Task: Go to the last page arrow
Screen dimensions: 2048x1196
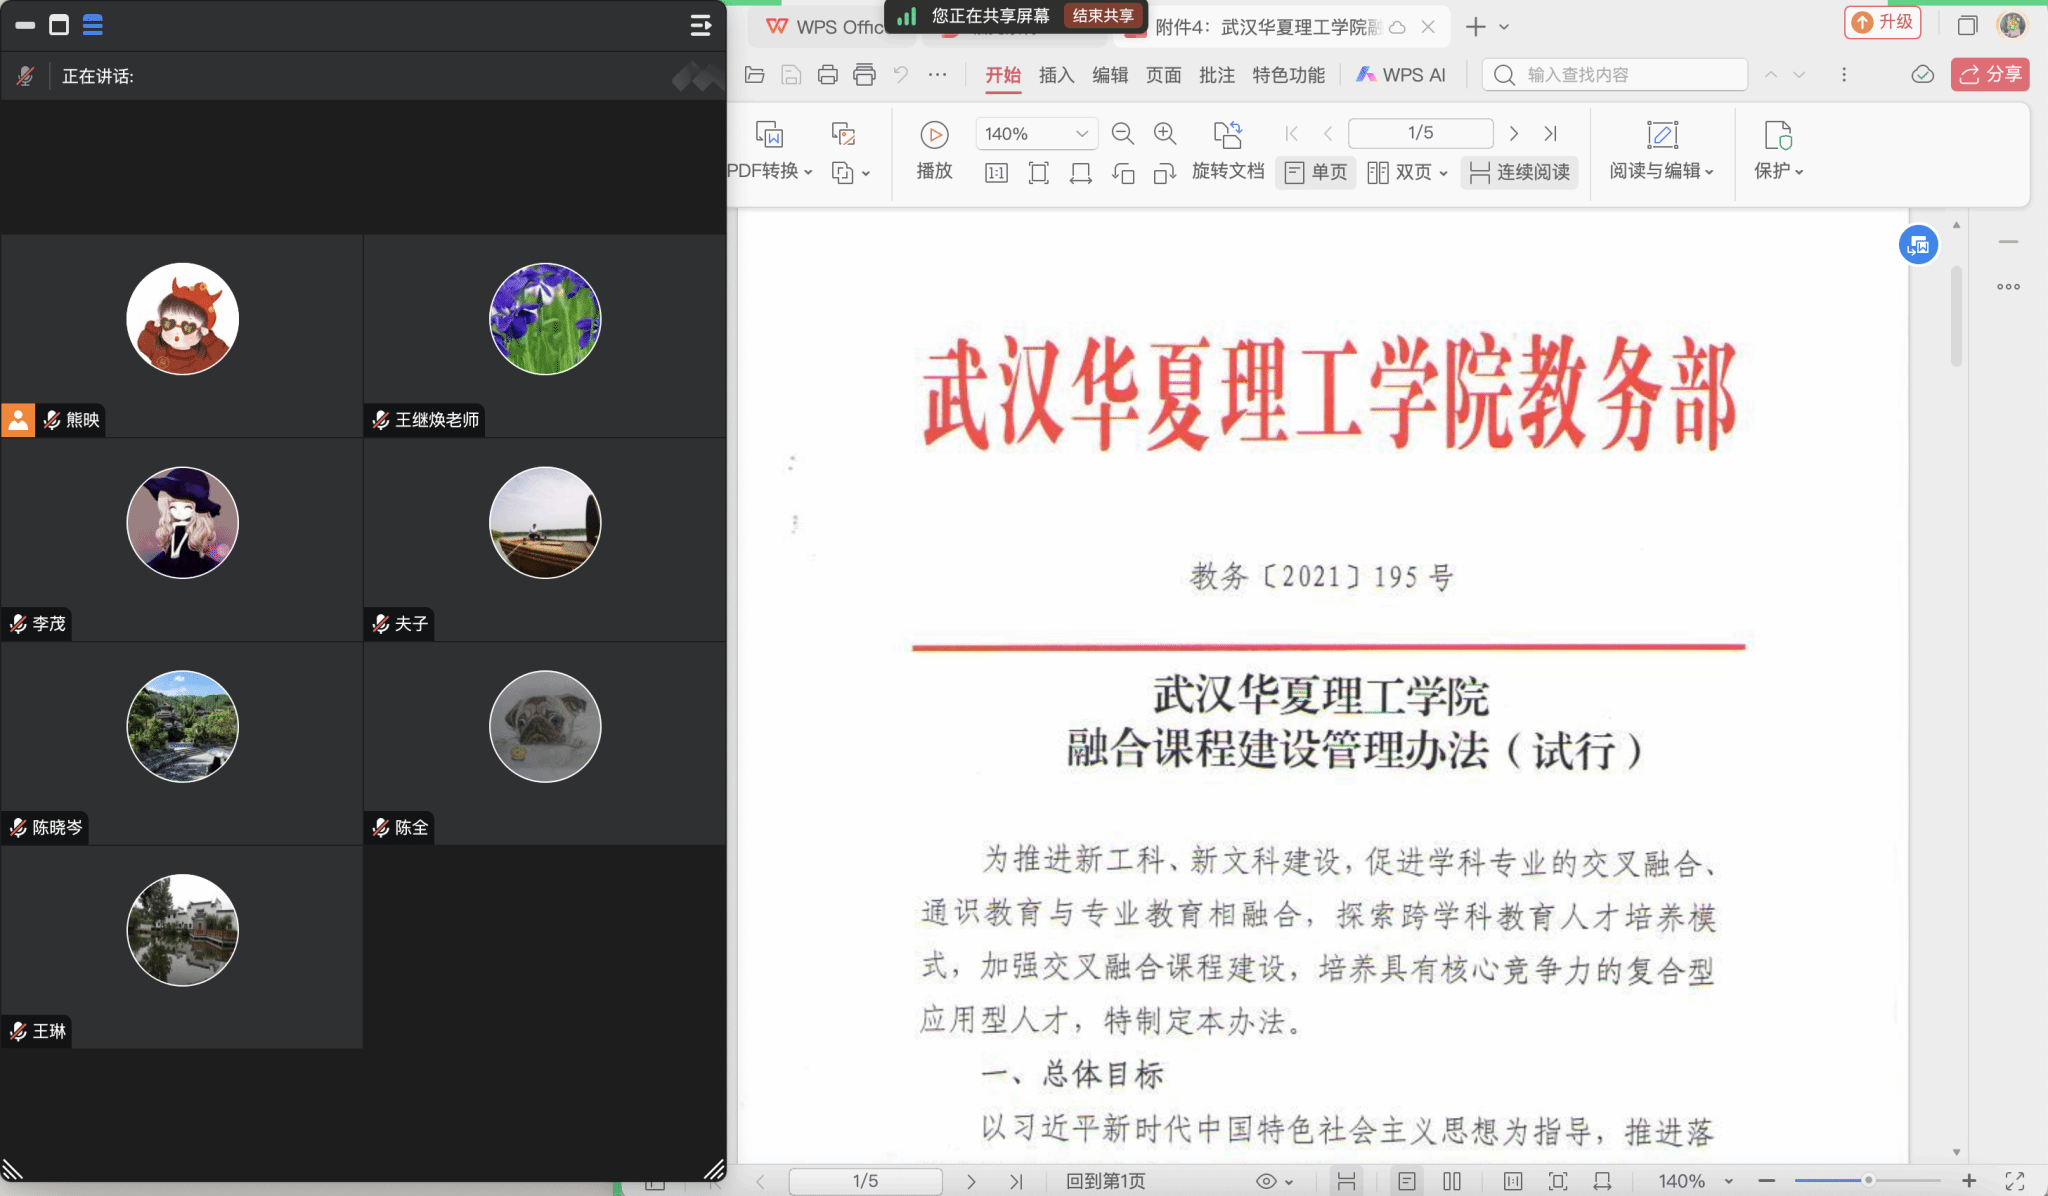Action: click(x=1550, y=134)
